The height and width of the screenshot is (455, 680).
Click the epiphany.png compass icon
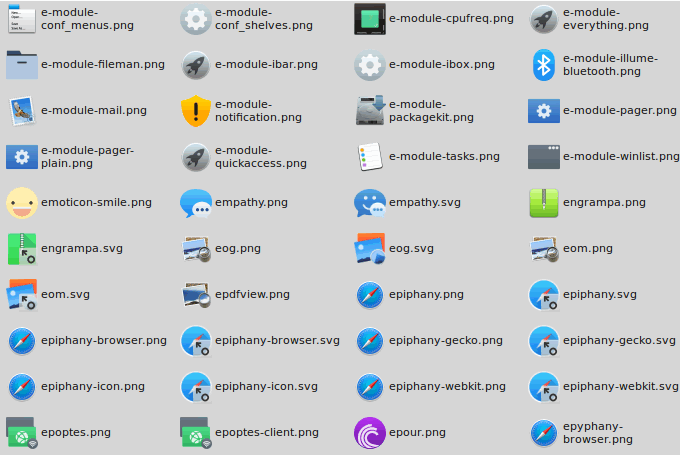click(370, 295)
